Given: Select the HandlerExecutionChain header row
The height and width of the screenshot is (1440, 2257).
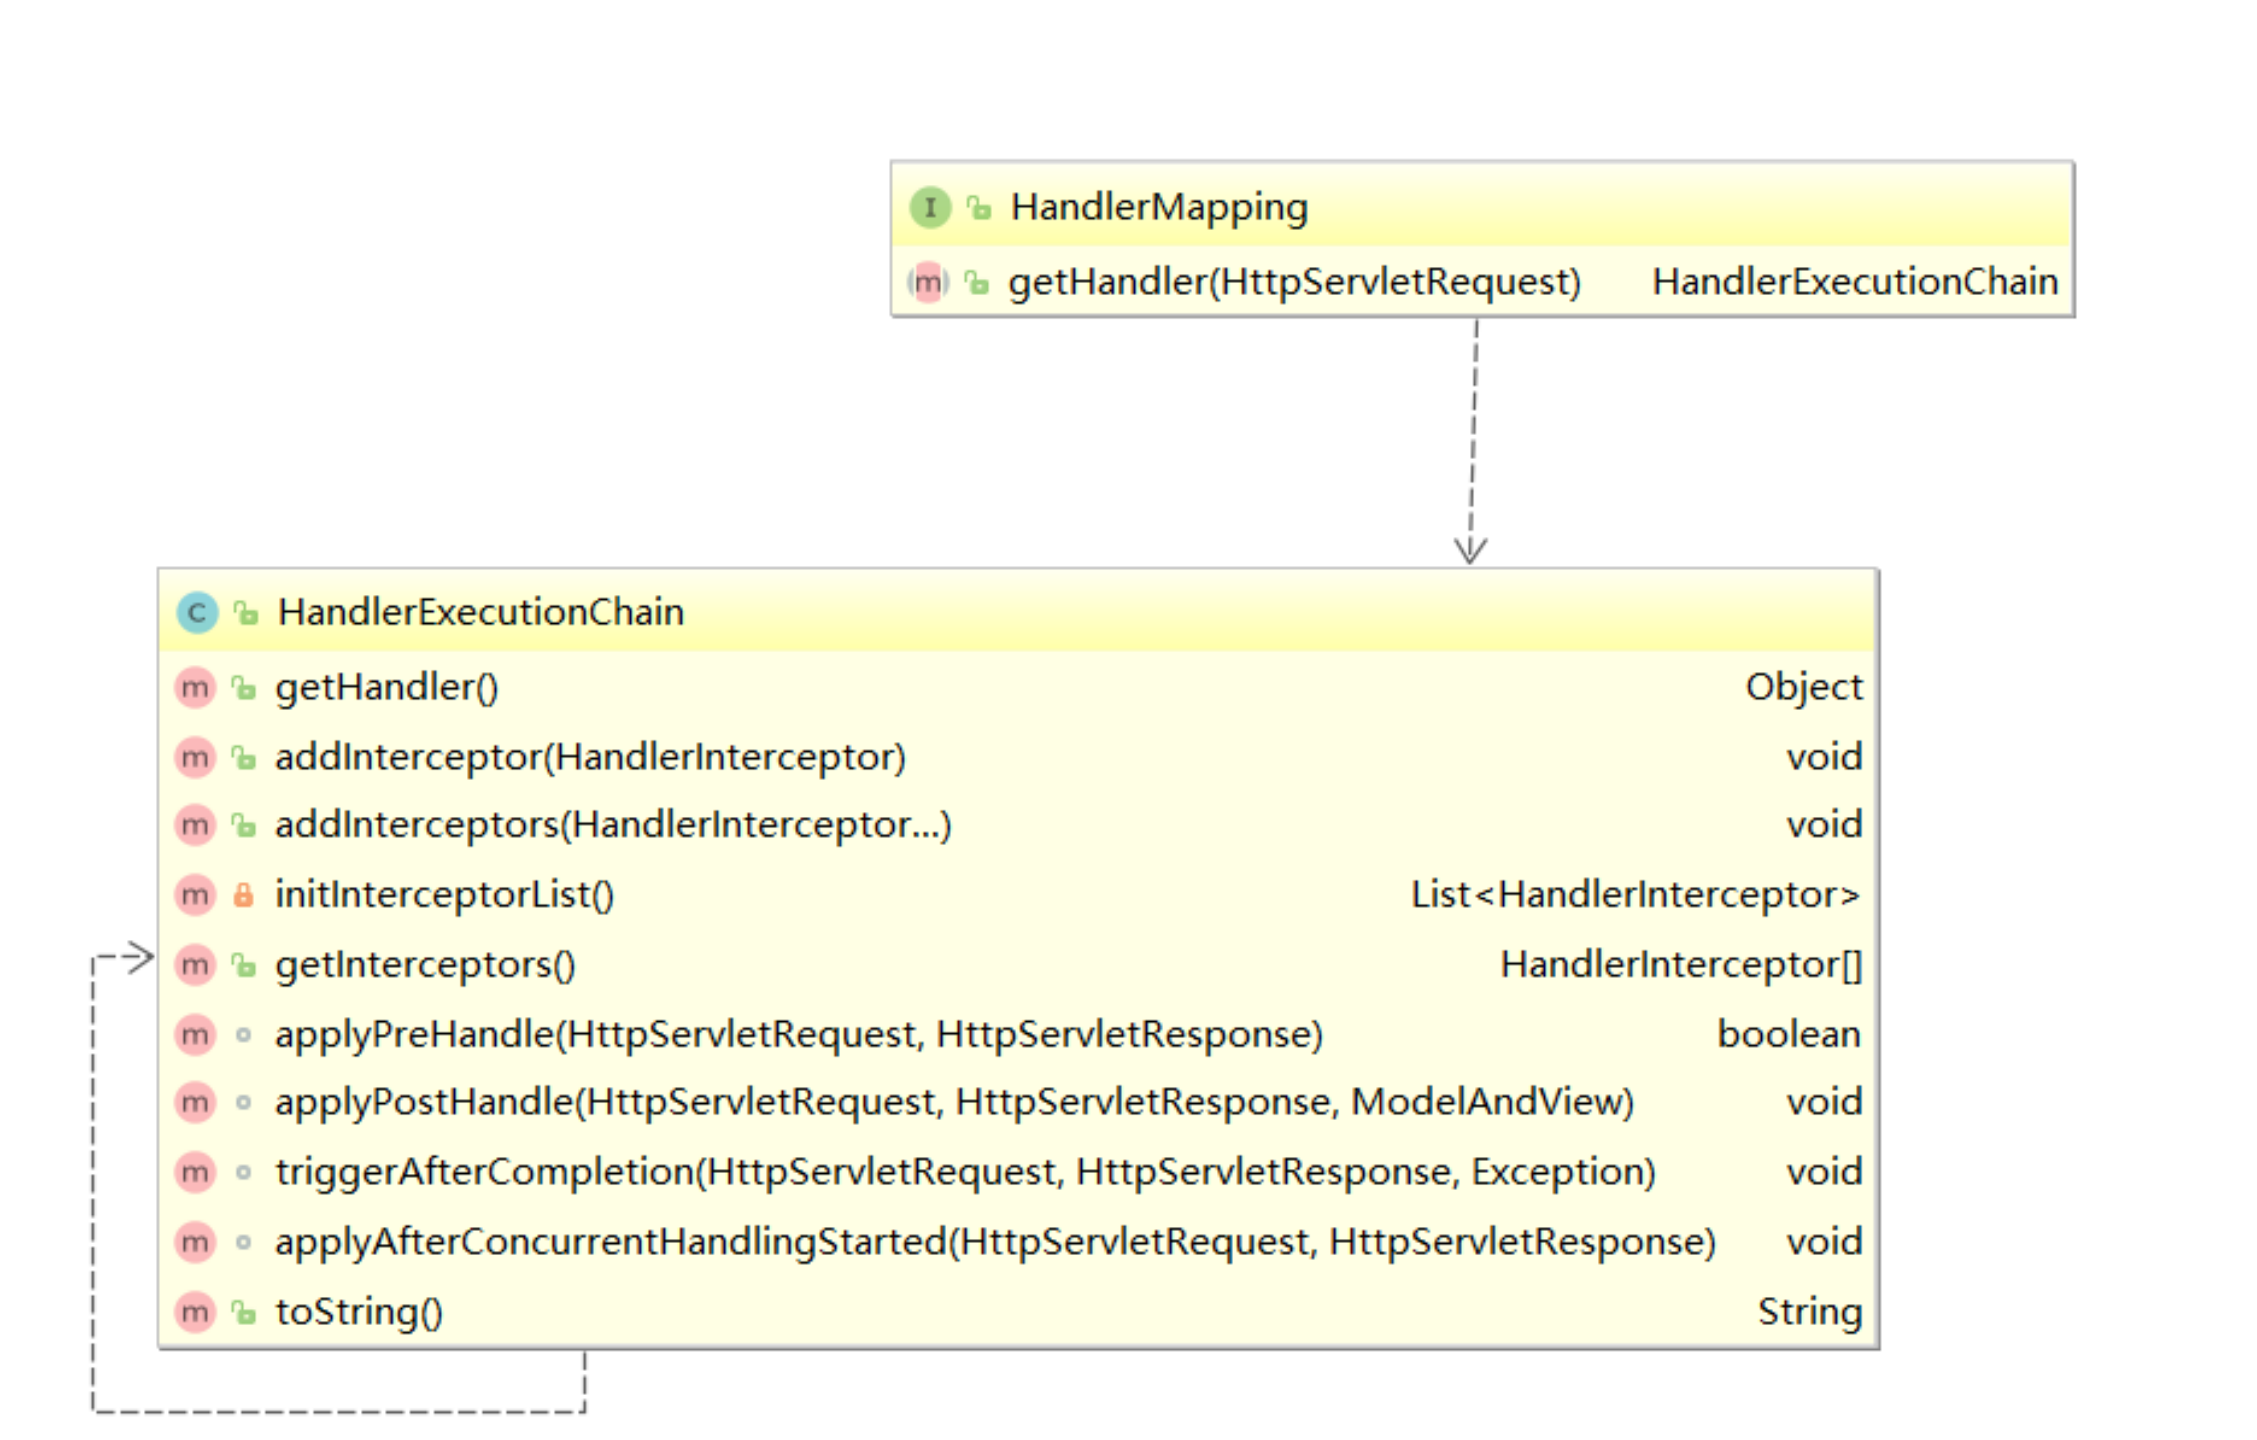Looking at the screenshot, I should point(480,611).
